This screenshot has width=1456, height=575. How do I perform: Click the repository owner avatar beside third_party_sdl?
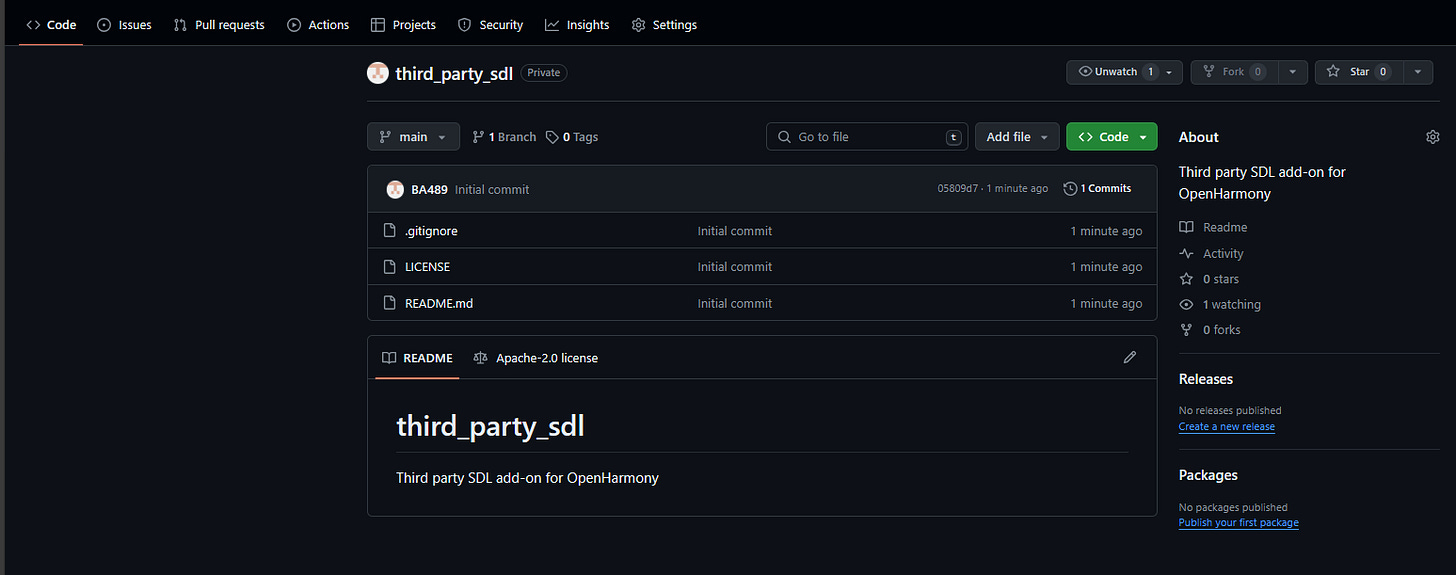[x=378, y=72]
